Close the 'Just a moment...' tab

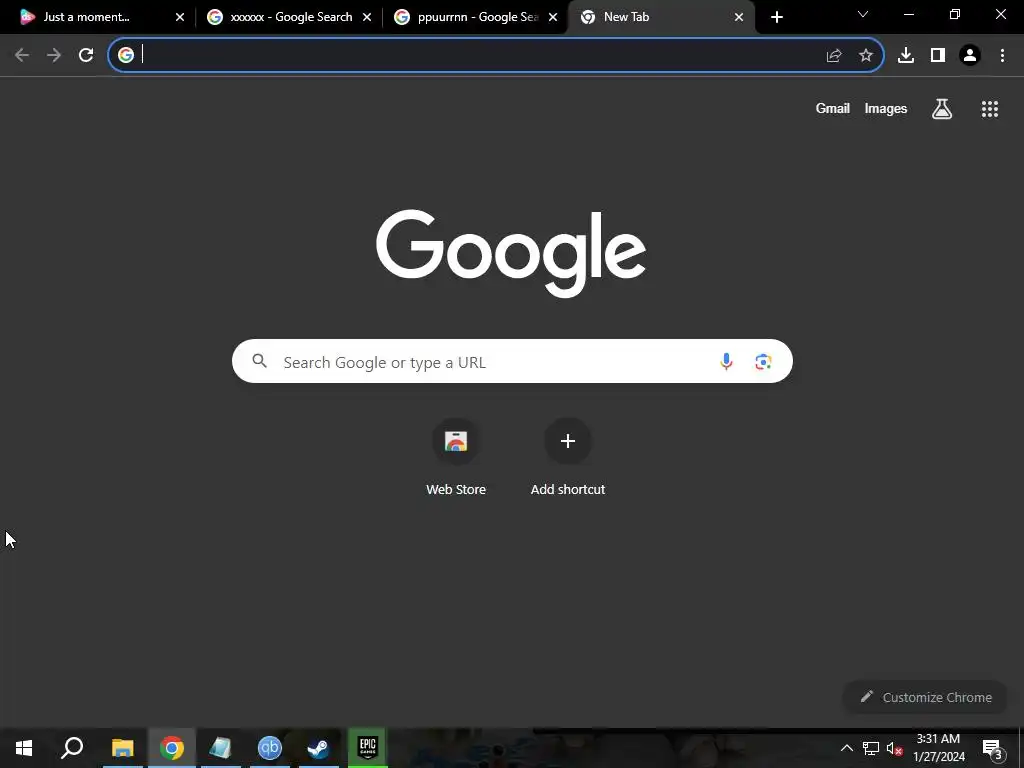[x=180, y=17]
